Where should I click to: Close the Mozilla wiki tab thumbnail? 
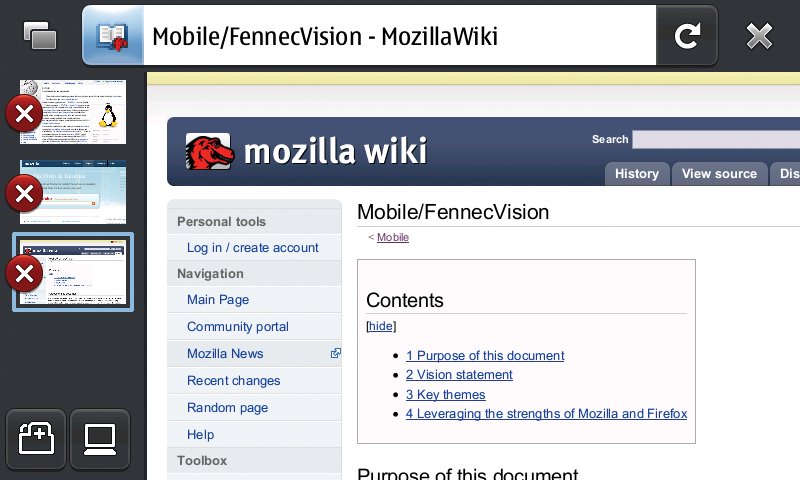24,274
